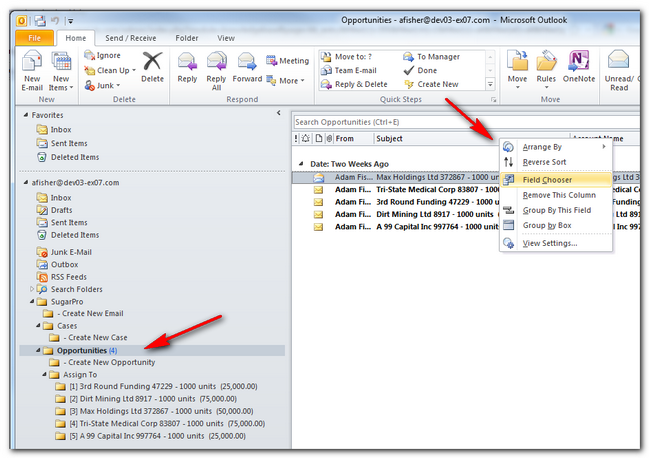Select the Done quick step
Image resolution: width=649 pixels, height=458 pixels.
click(420, 70)
